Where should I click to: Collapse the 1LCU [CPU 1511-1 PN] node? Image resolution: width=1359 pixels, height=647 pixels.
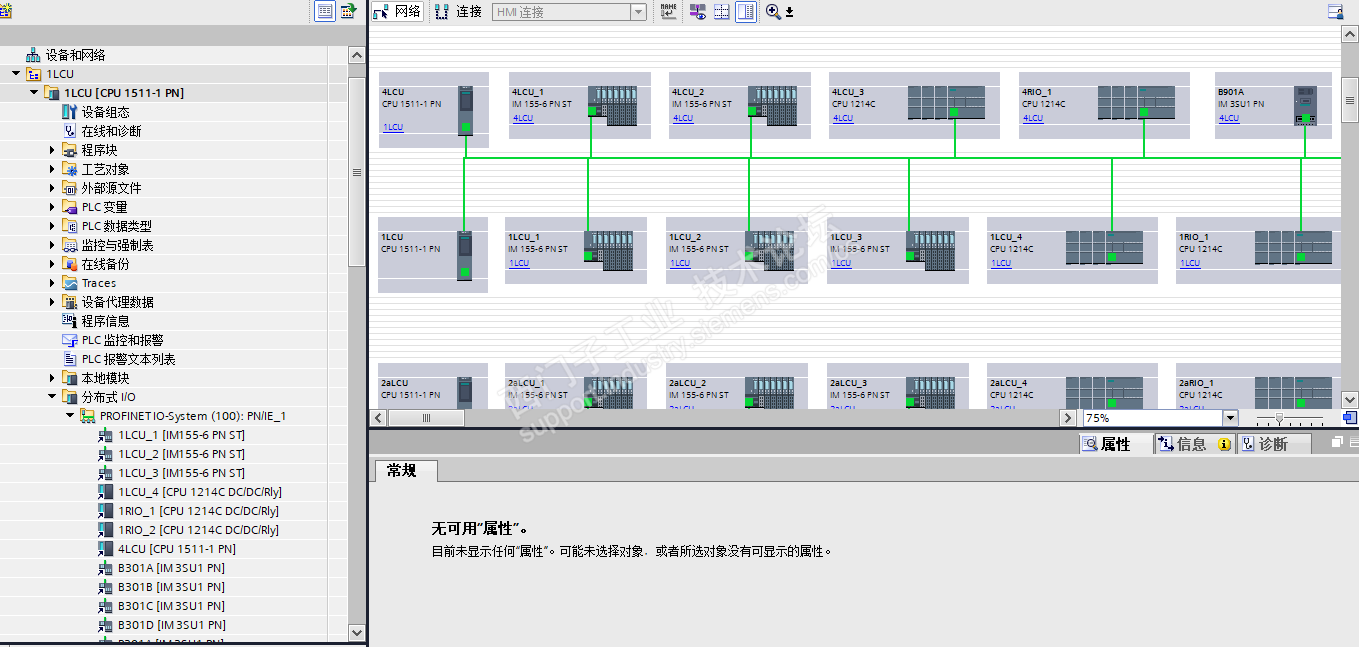[34, 93]
